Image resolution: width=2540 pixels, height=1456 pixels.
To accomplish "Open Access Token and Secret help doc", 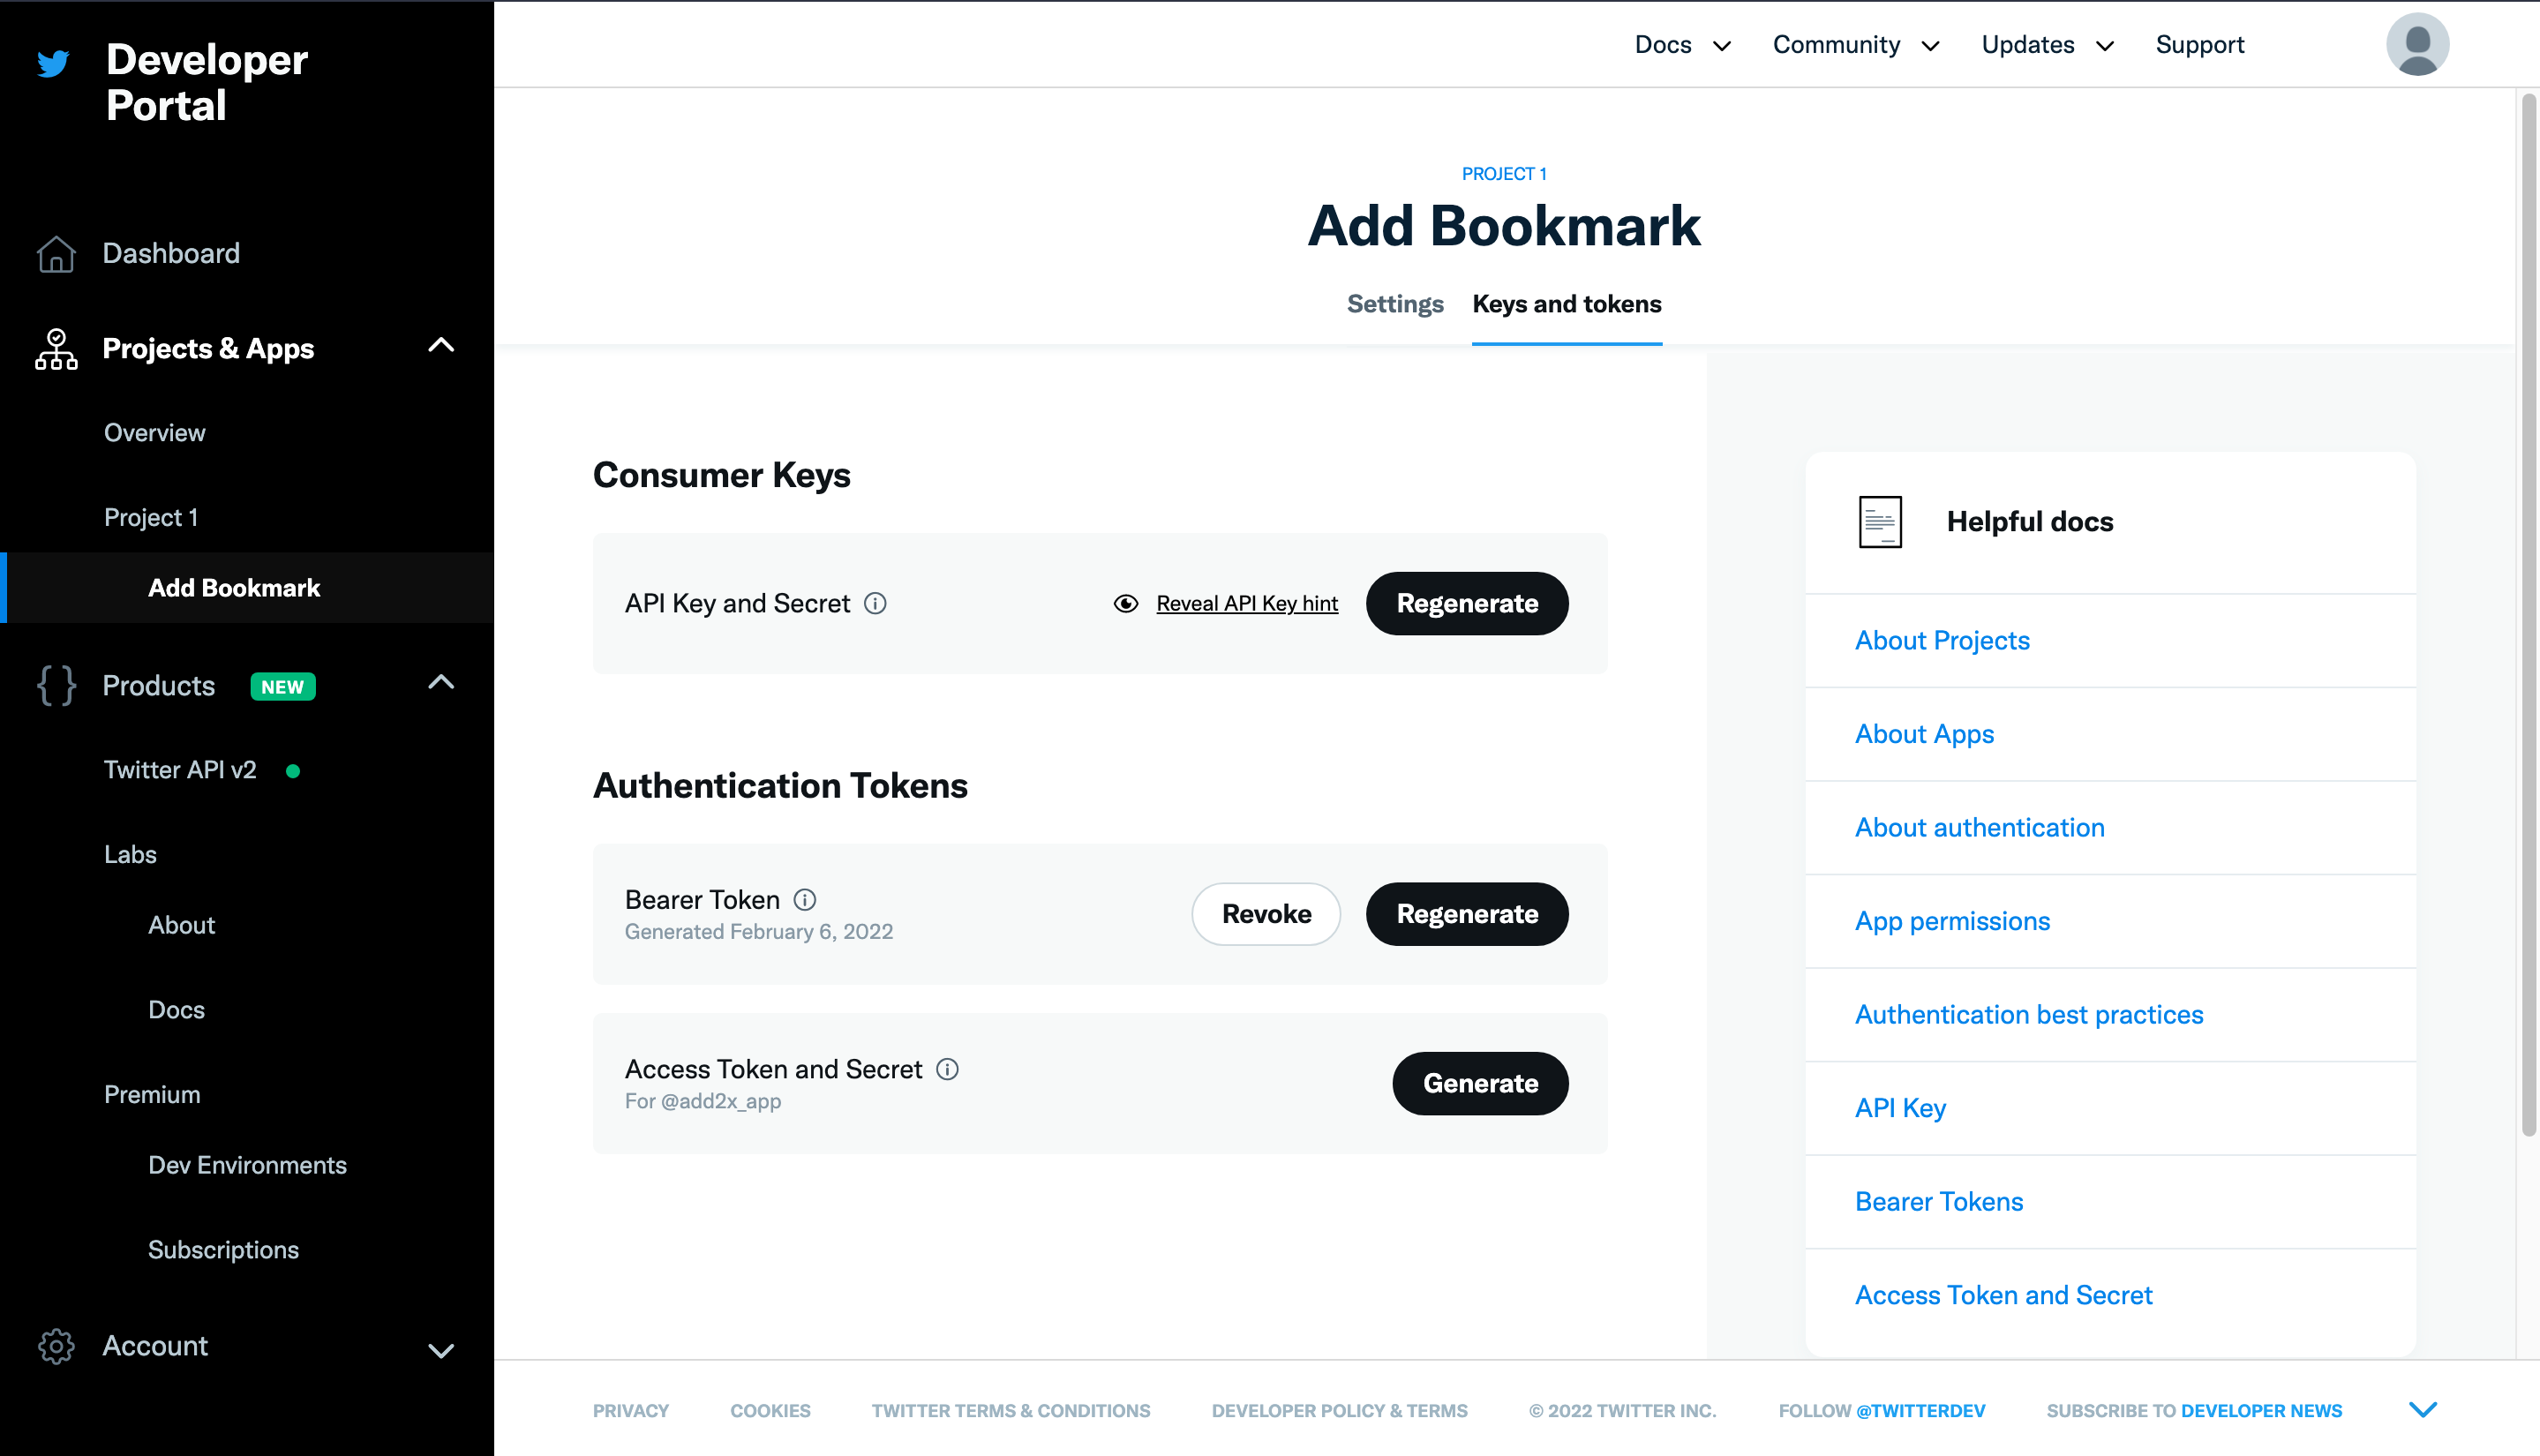I will (x=2003, y=1296).
